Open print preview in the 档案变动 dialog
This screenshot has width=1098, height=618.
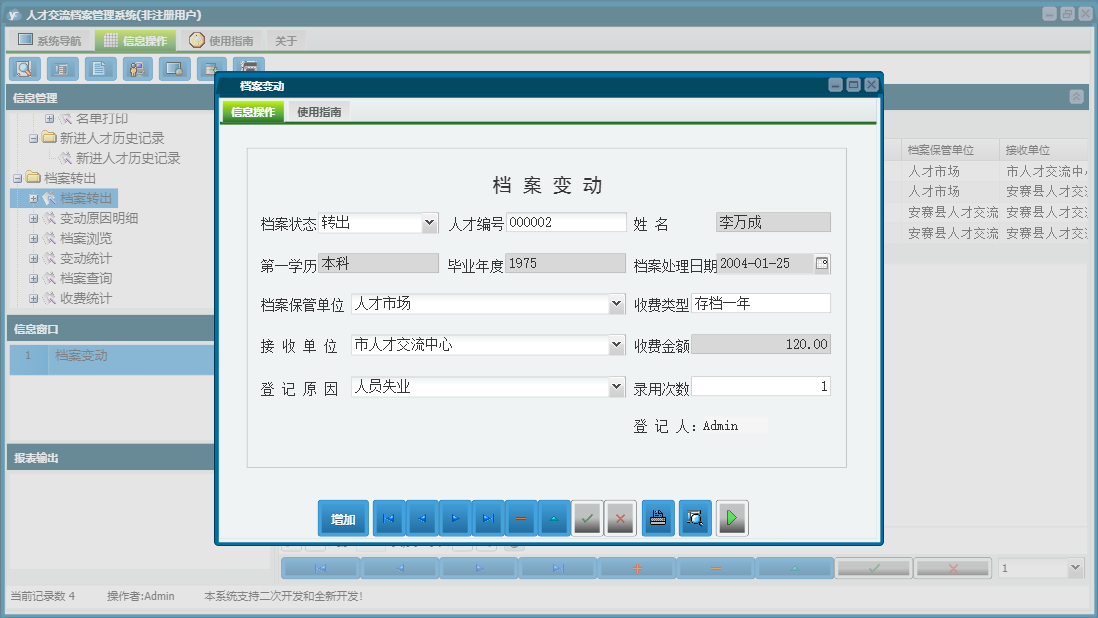(x=694, y=518)
